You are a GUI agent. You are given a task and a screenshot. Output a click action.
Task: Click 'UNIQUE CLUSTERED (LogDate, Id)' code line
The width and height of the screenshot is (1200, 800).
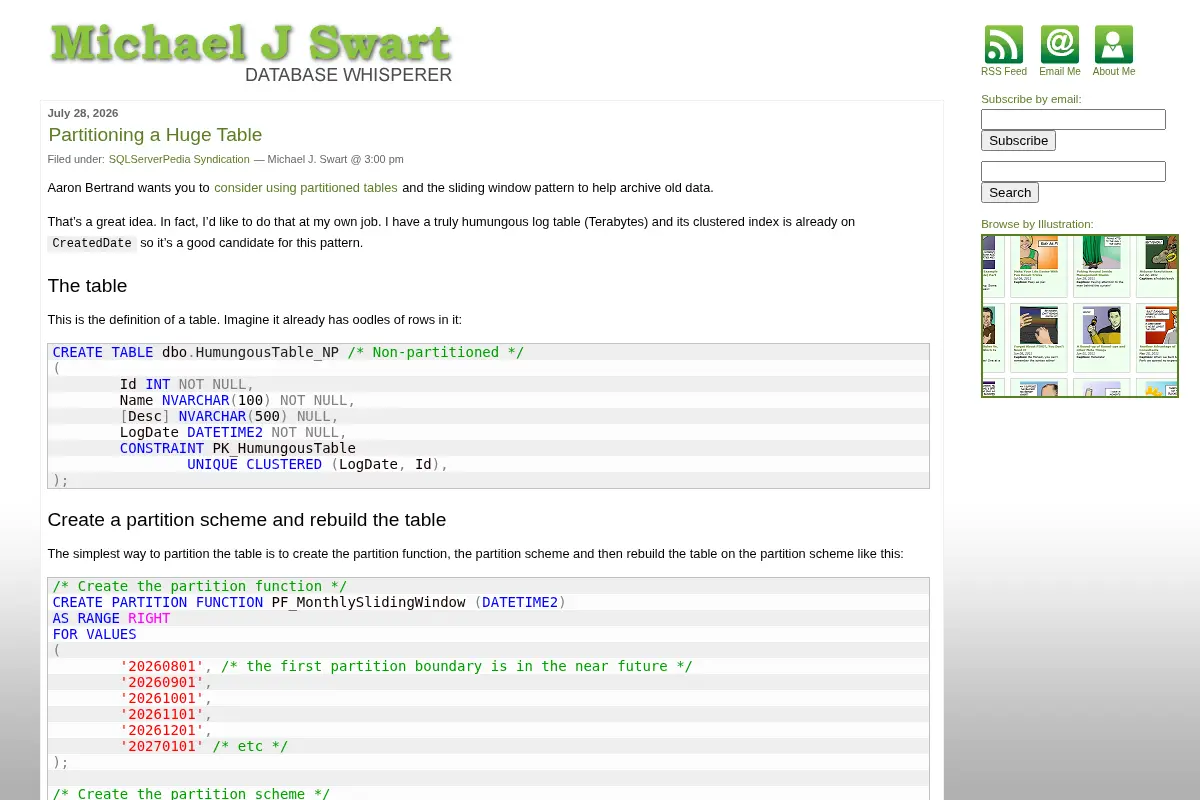[318, 464]
